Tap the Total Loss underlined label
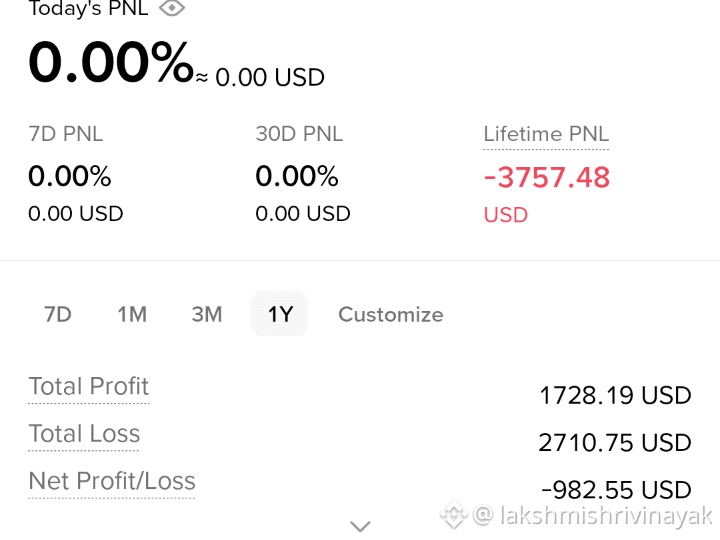 coord(84,434)
